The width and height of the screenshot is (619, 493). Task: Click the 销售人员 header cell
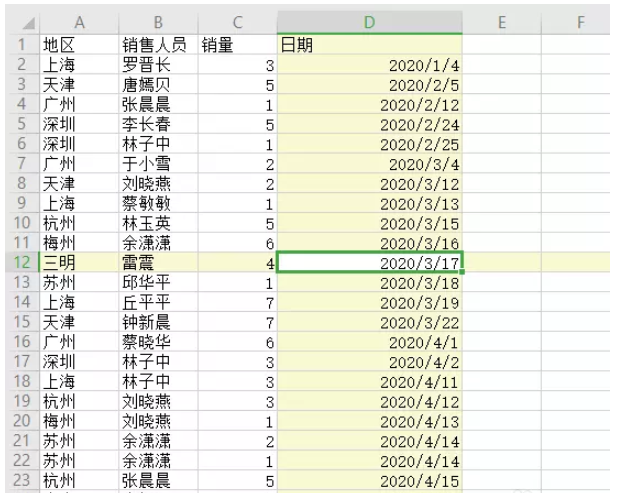[x=158, y=45]
